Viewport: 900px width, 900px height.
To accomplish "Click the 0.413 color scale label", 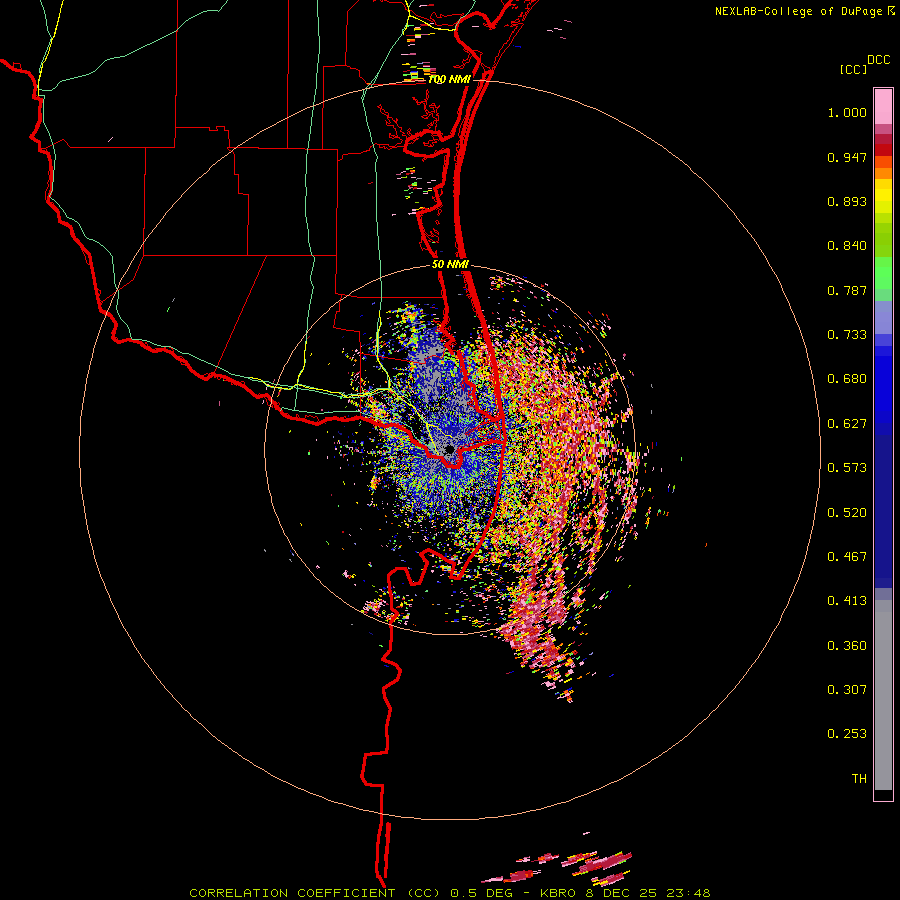I will point(847,601).
